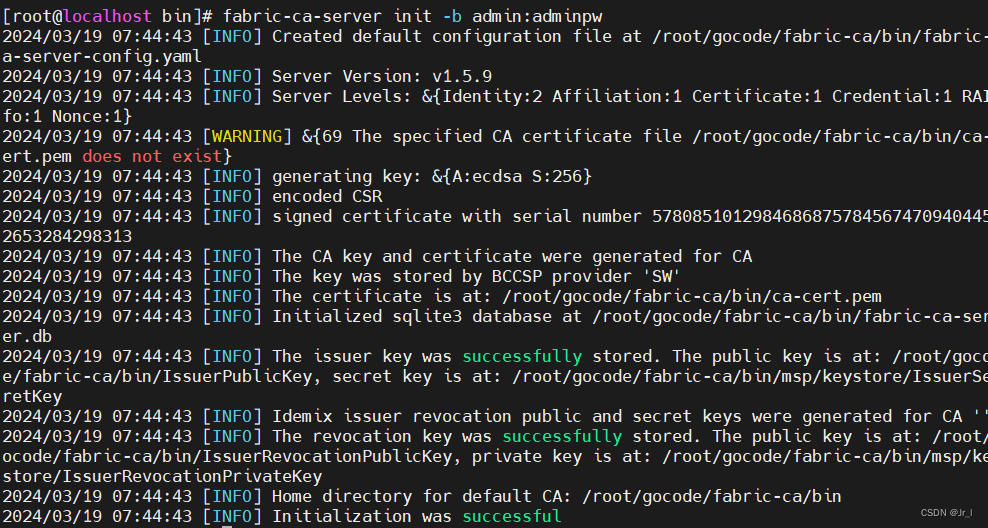
Task: Click 'The specified CA certificate file' text
Action: pyautogui.click(x=517, y=136)
